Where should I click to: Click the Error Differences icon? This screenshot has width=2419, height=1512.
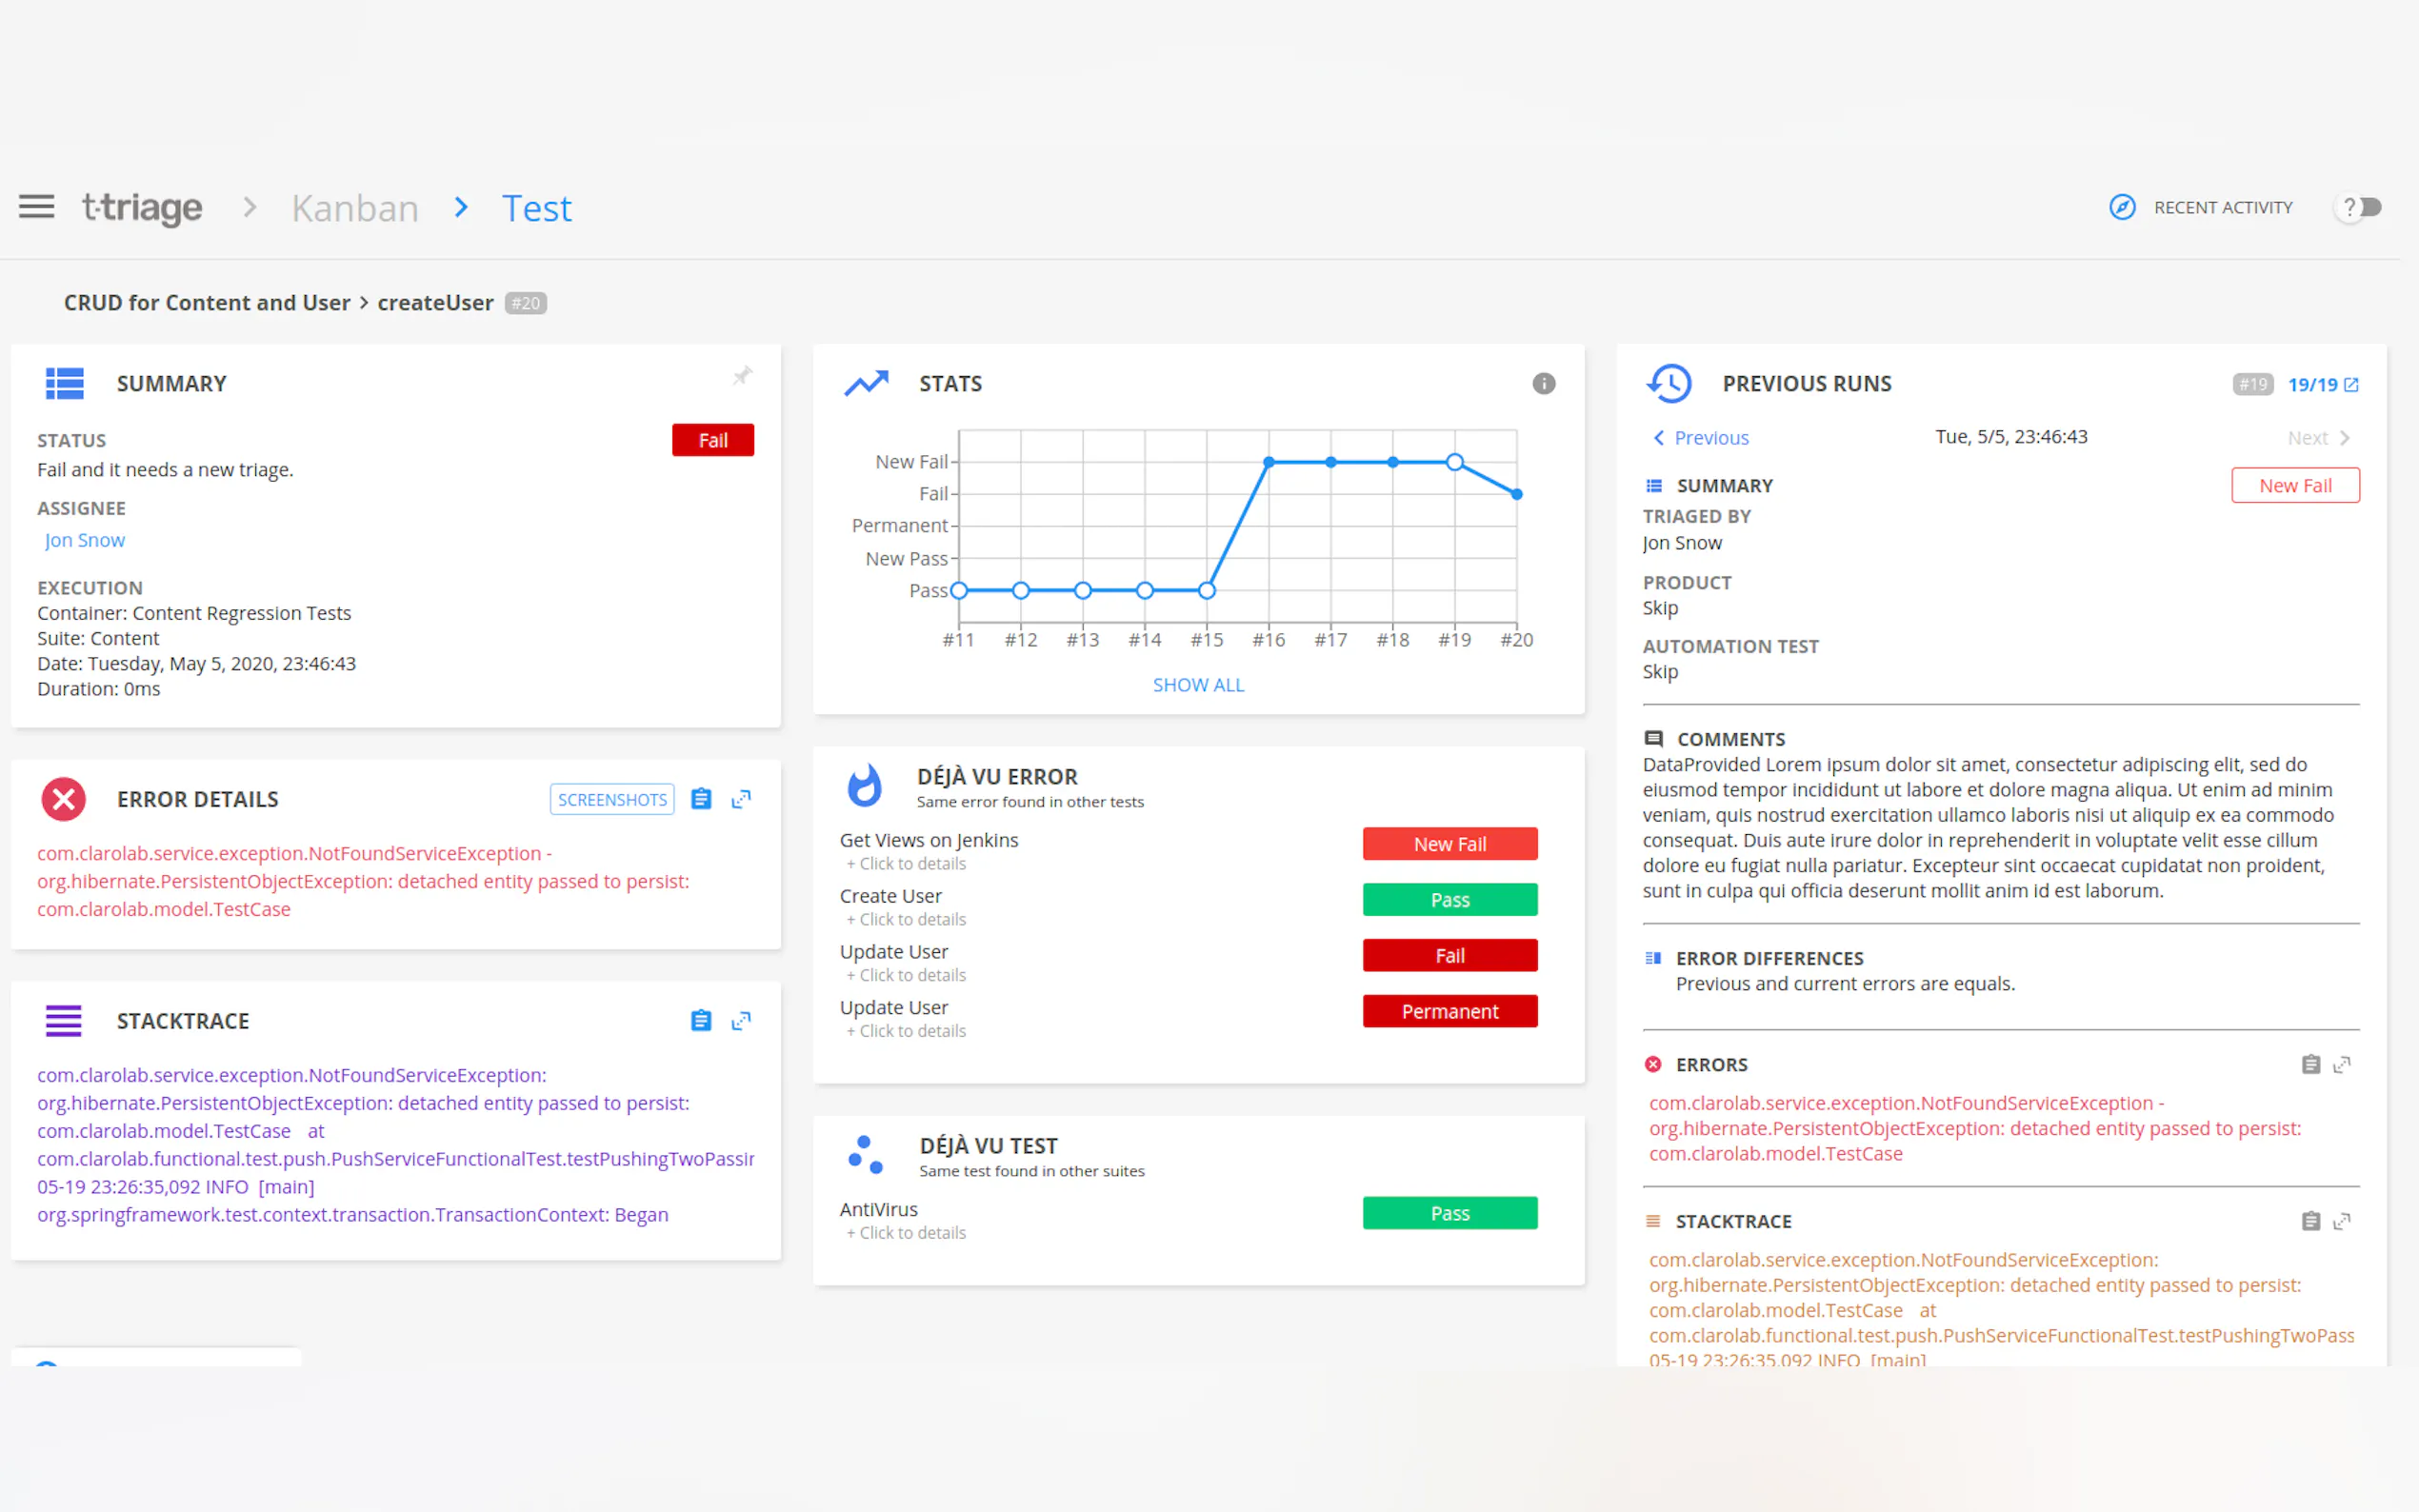tap(1654, 958)
